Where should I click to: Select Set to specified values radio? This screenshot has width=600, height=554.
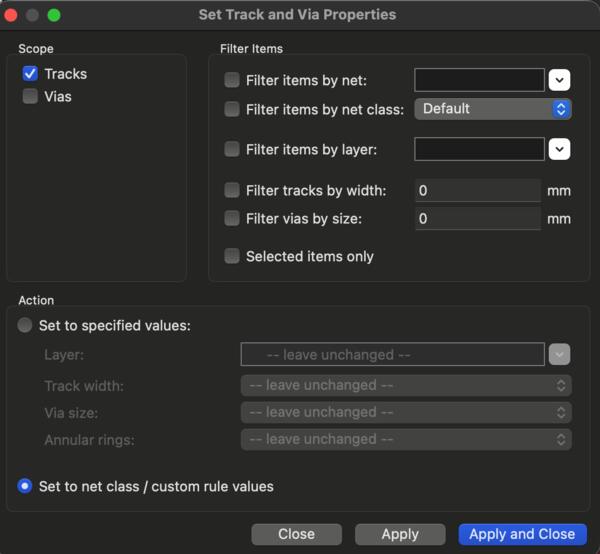click(x=26, y=325)
